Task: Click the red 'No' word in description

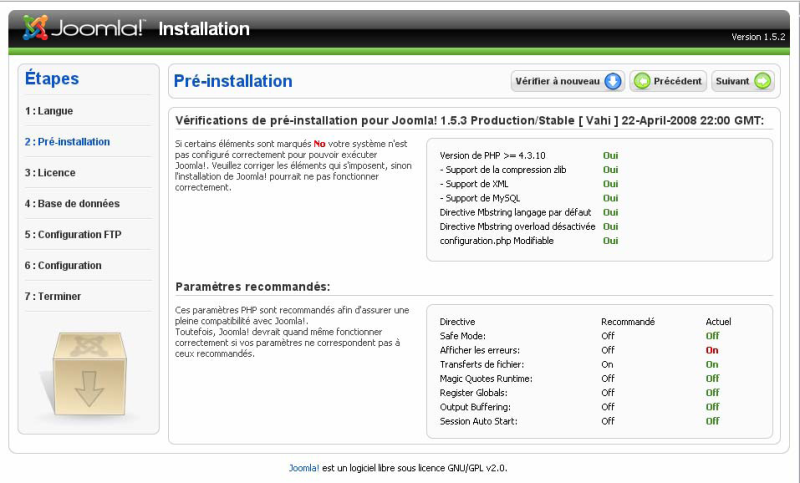Action: [319, 144]
